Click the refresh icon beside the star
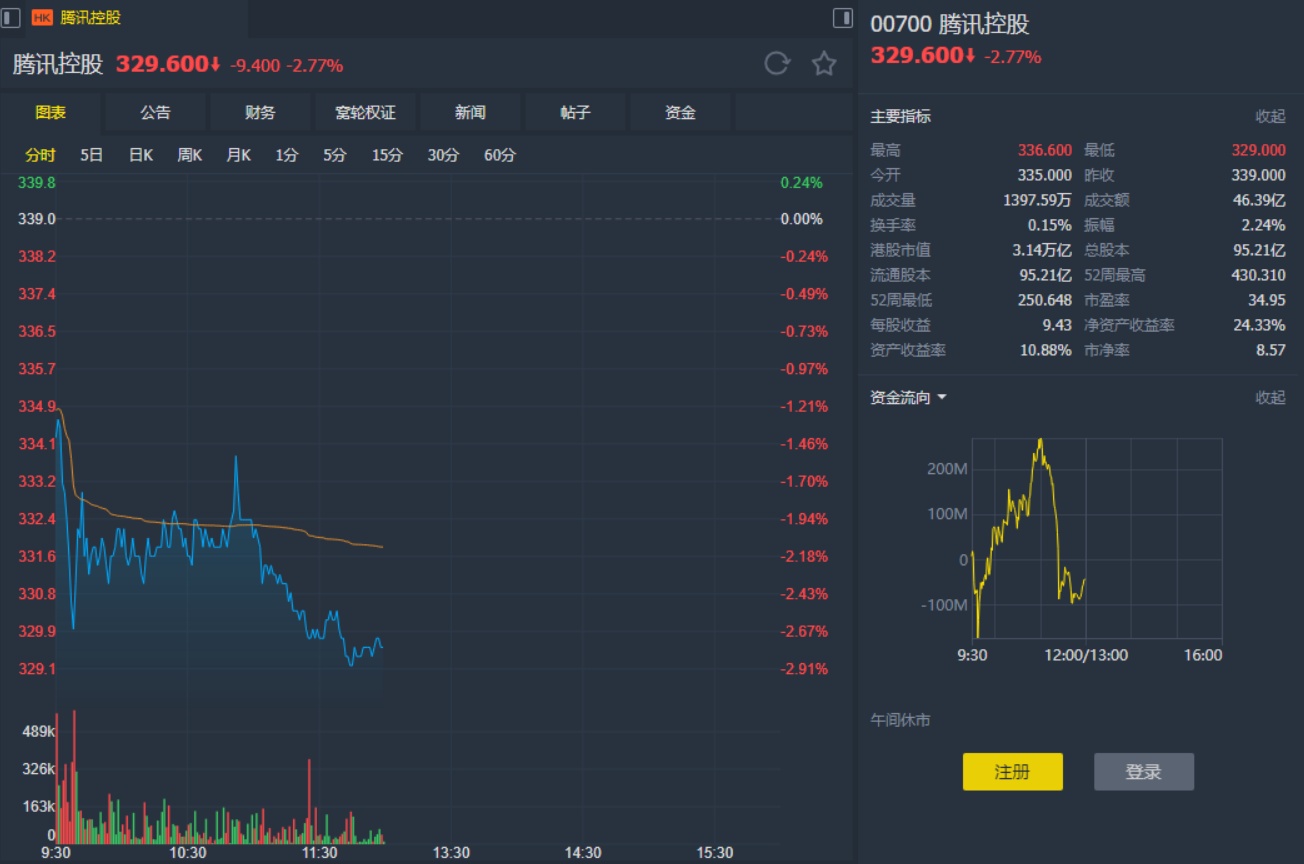1304x864 pixels. click(x=777, y=64)
